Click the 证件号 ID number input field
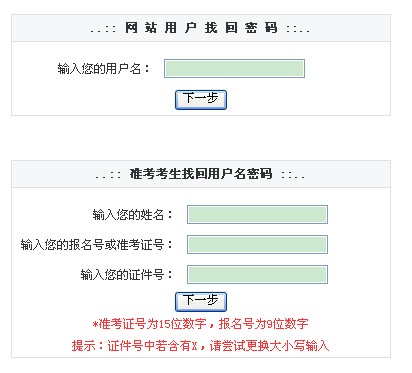The width and height of the screenshot is (412, 373). [257, 274]
